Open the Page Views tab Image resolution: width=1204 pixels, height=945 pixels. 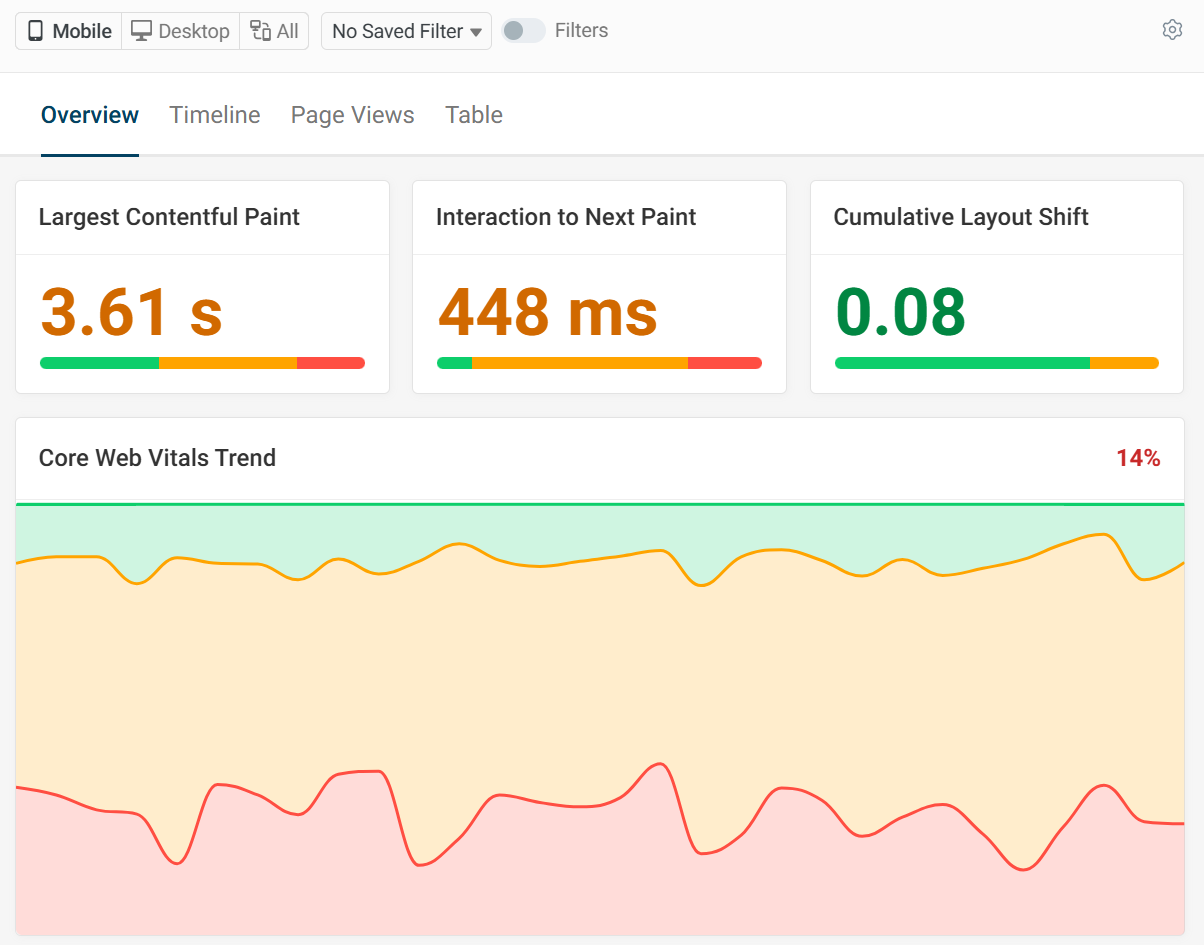point(352,115)
